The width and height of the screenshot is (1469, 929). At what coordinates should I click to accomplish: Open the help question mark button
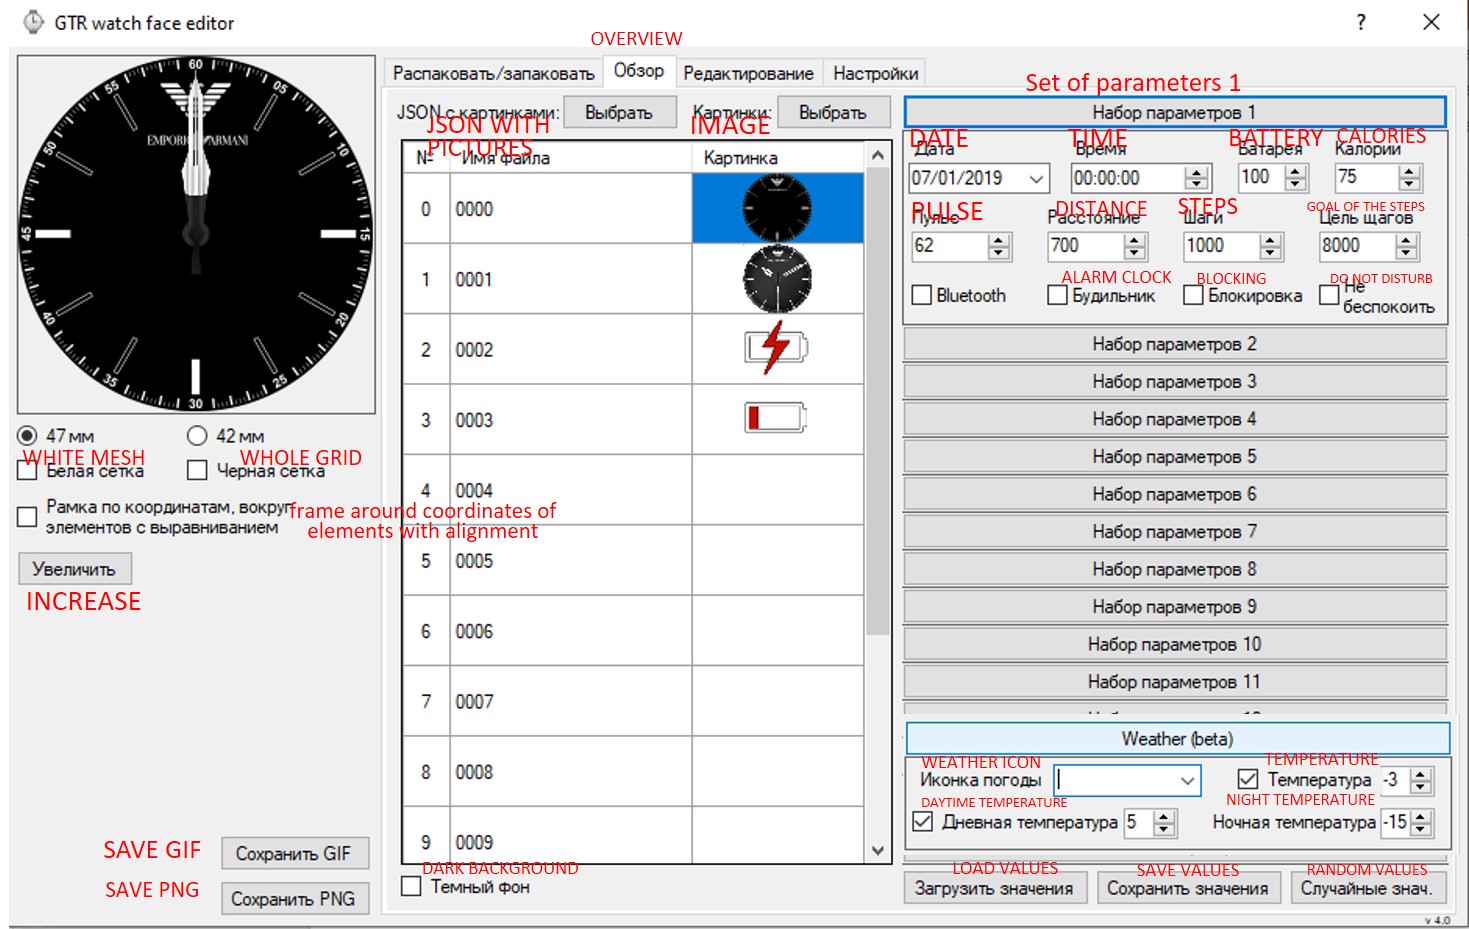pyautogui.click(x=1361, y=22)
